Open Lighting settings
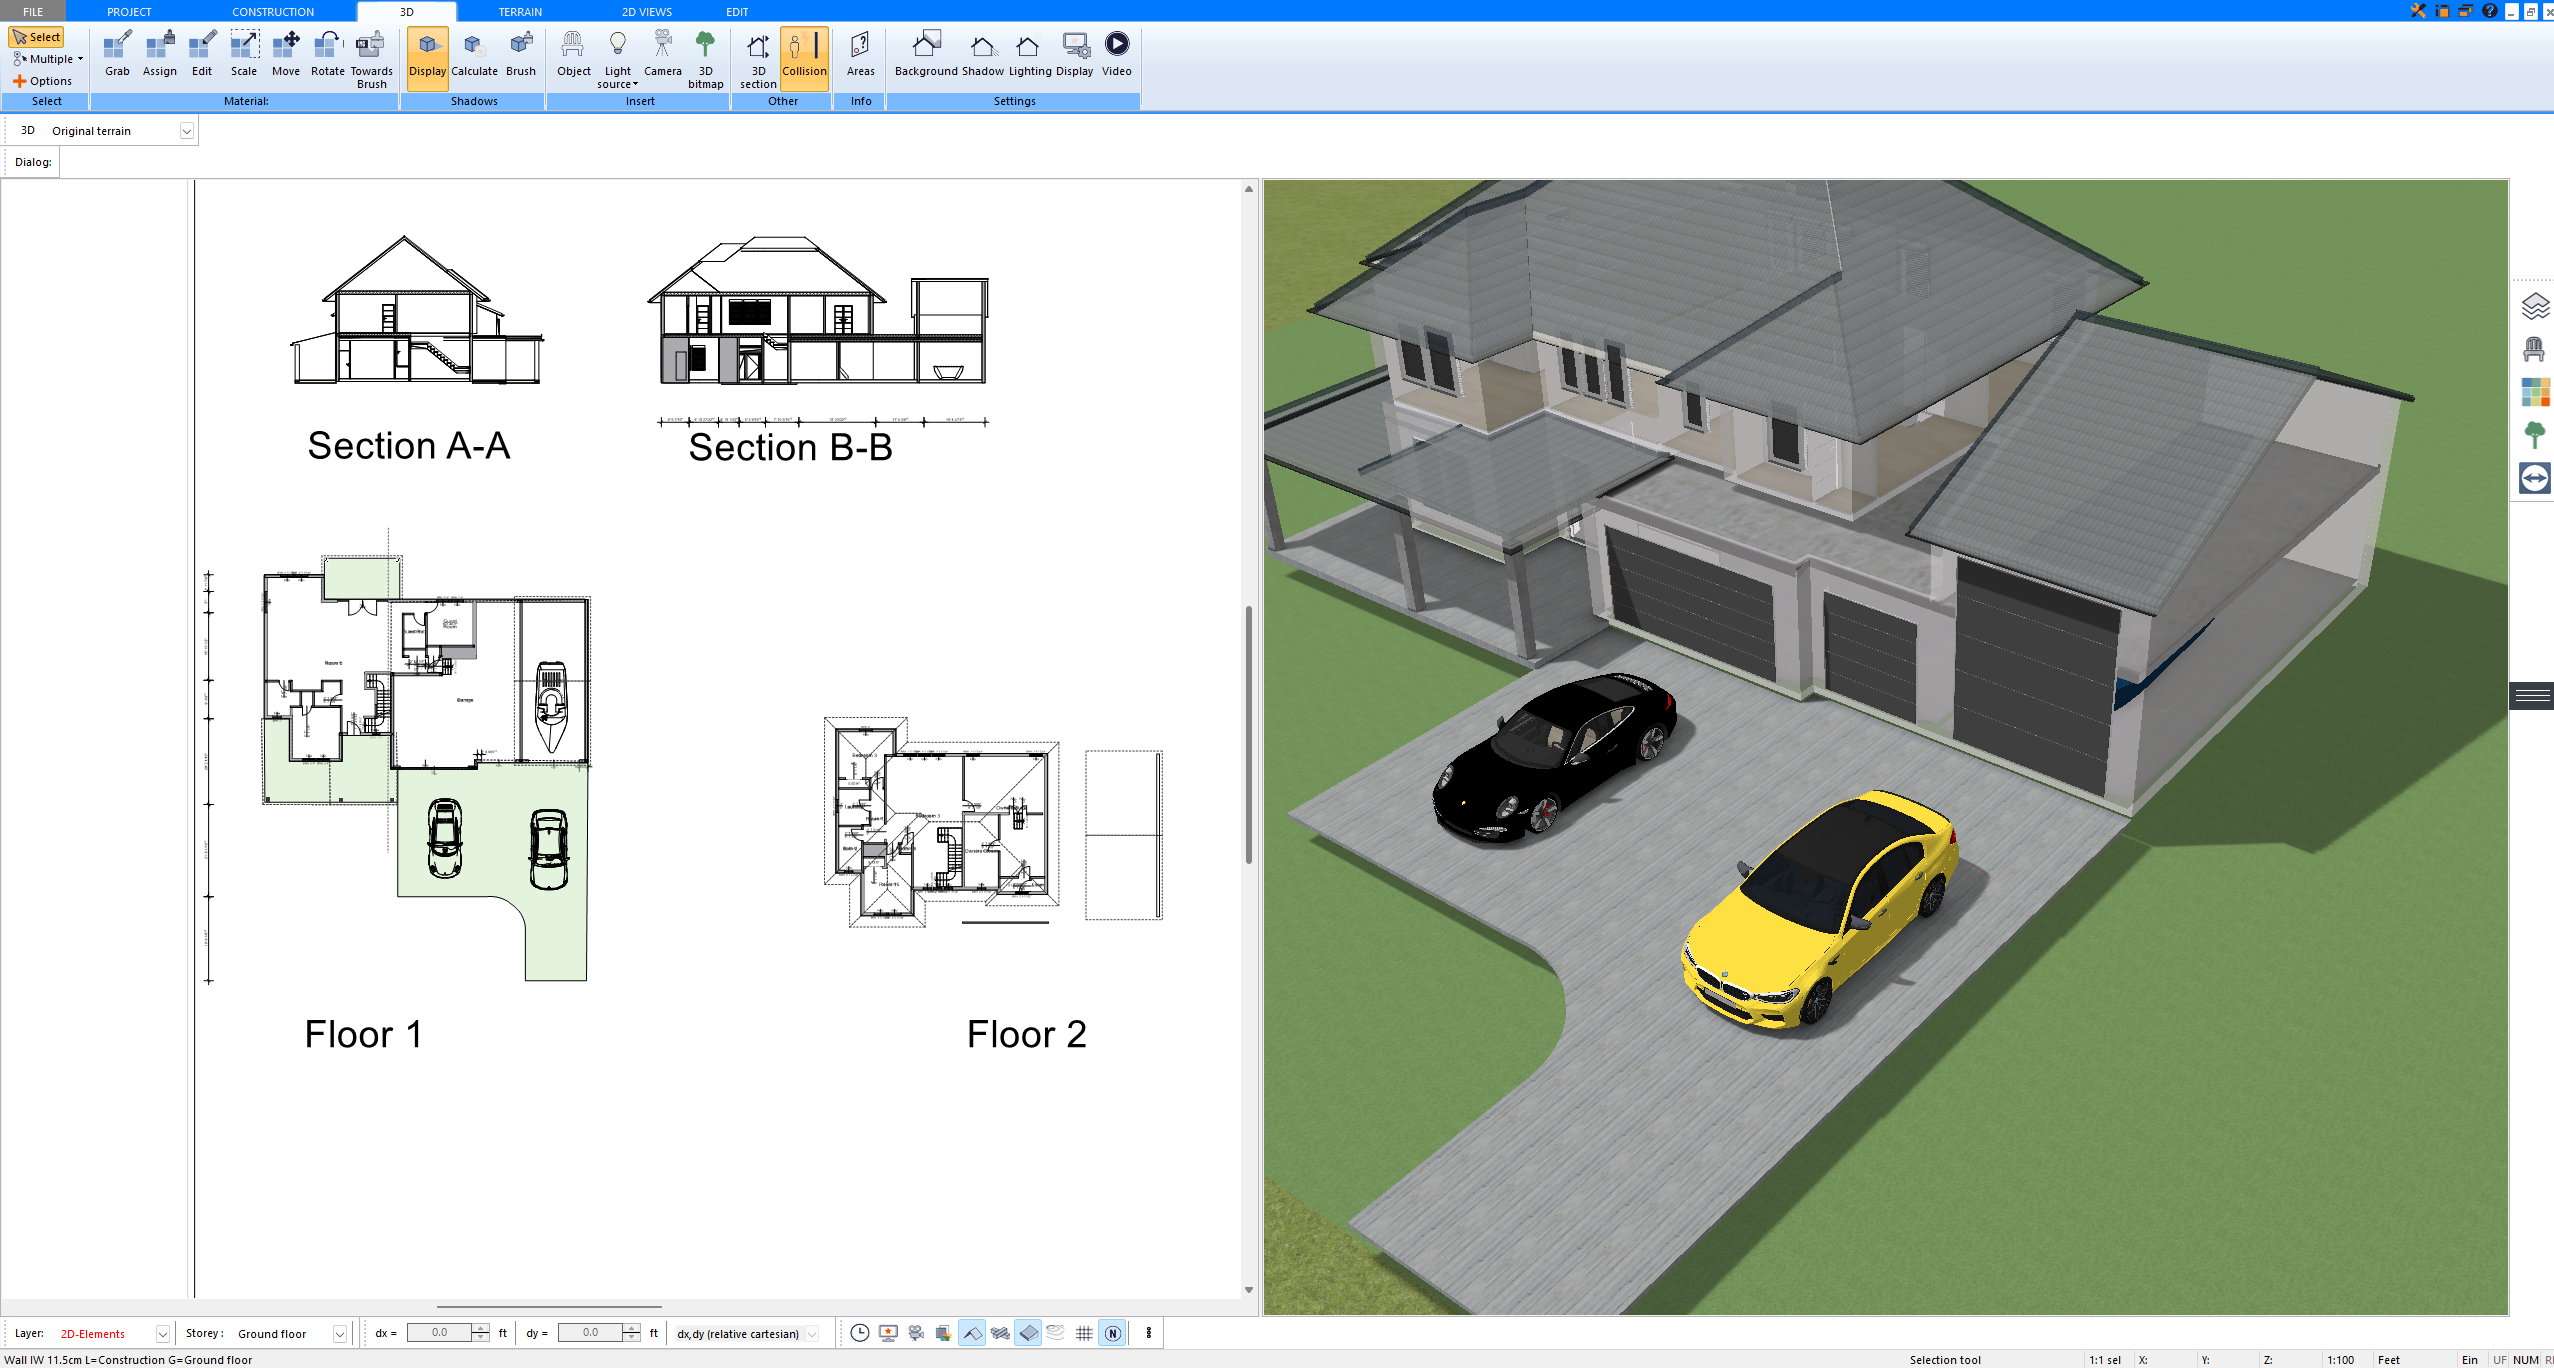 1029,54
